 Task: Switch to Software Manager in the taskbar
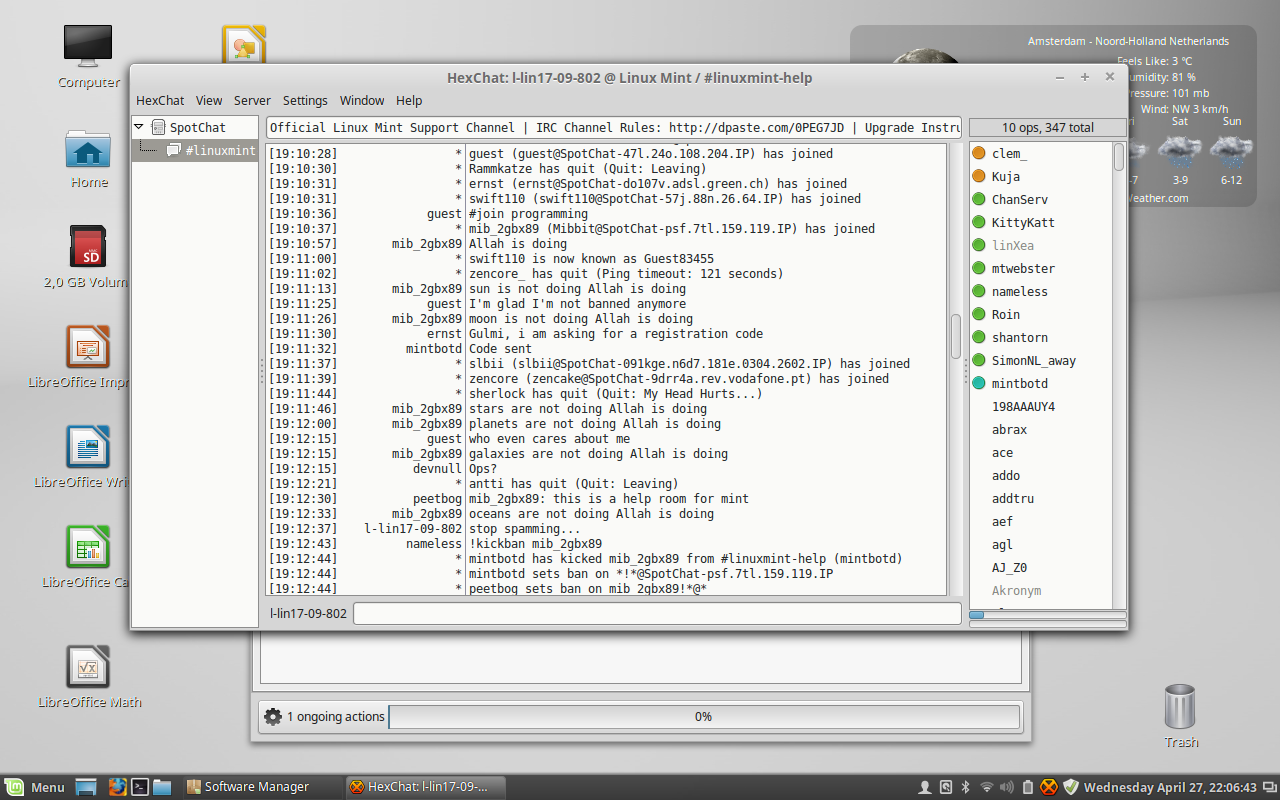point(258,787)
